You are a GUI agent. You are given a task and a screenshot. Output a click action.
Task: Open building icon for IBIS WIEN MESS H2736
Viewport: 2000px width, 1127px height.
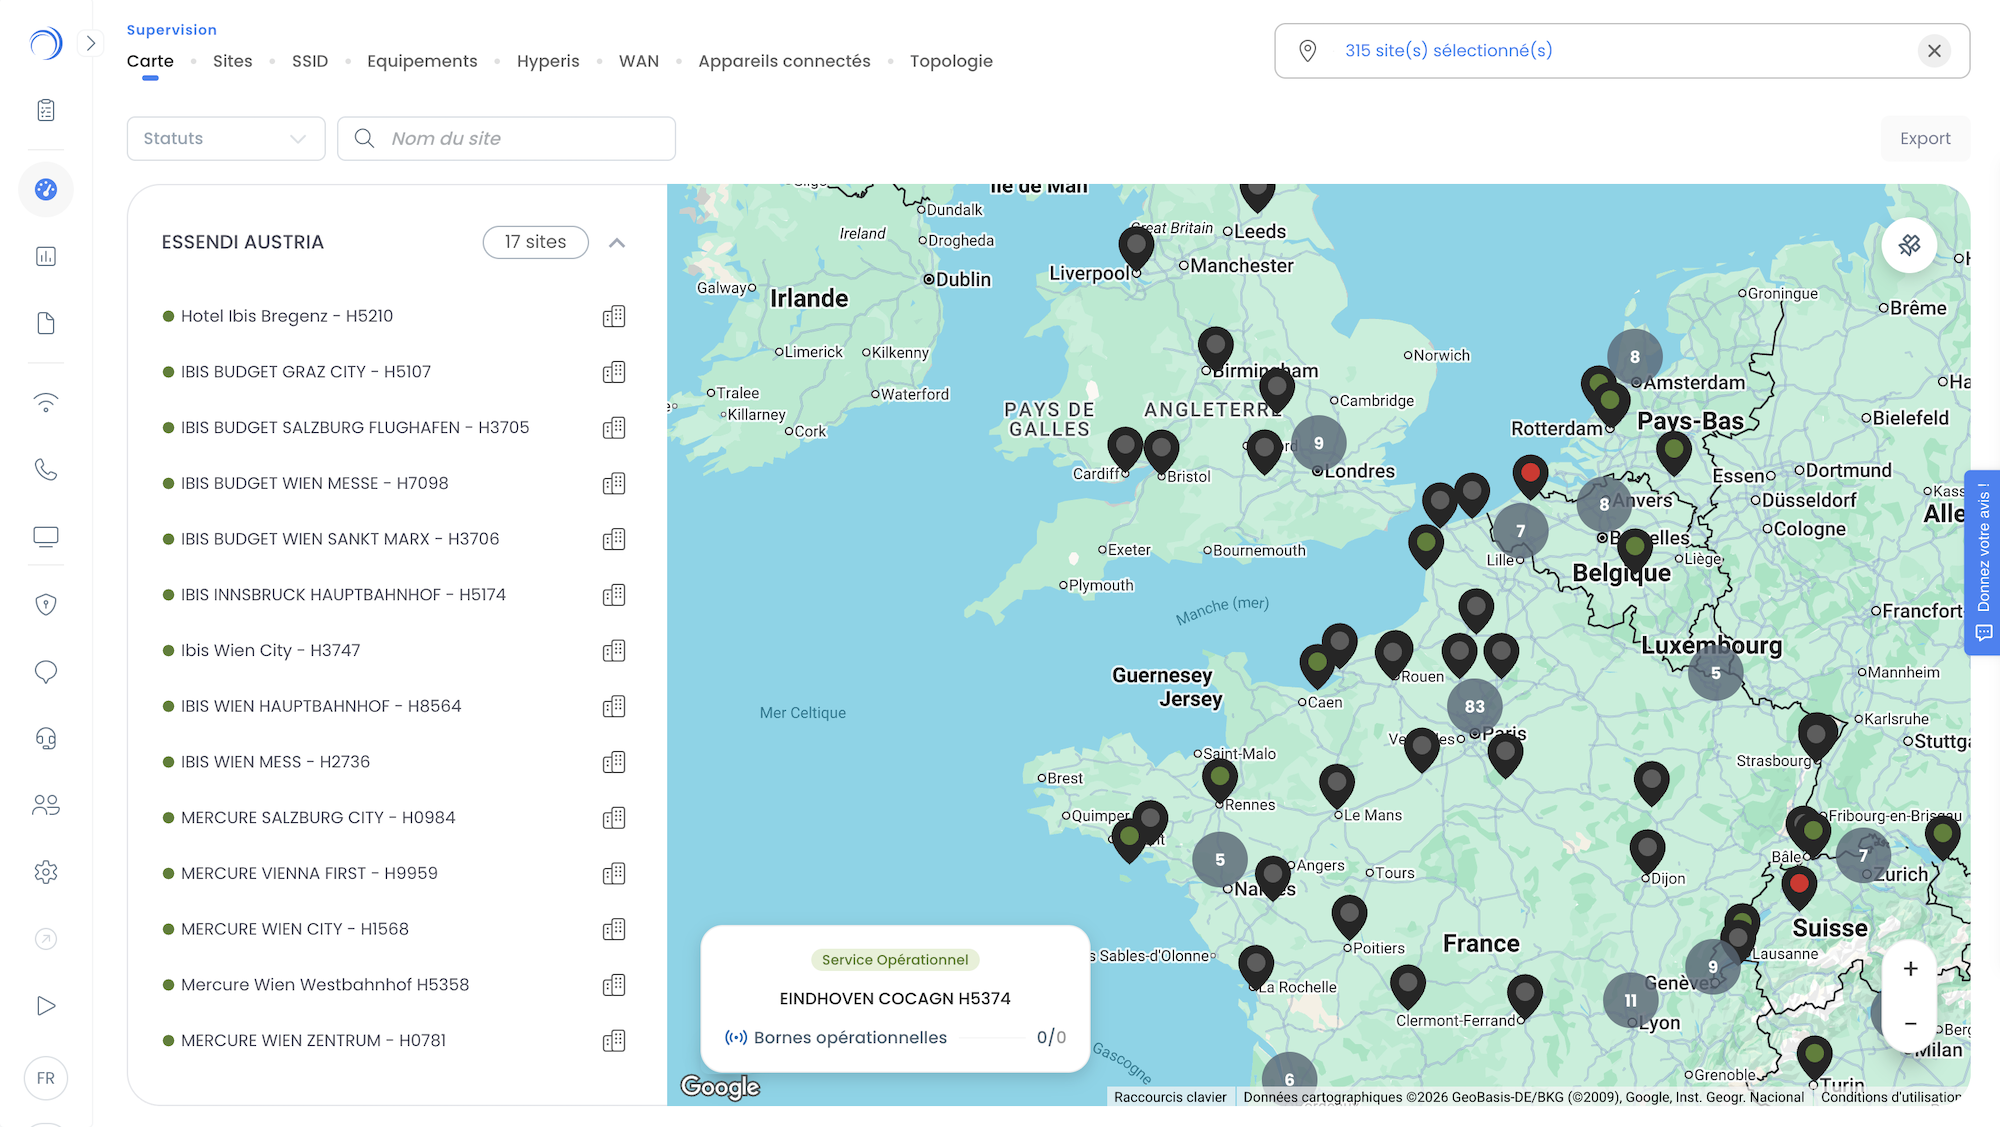coord(614,763)
